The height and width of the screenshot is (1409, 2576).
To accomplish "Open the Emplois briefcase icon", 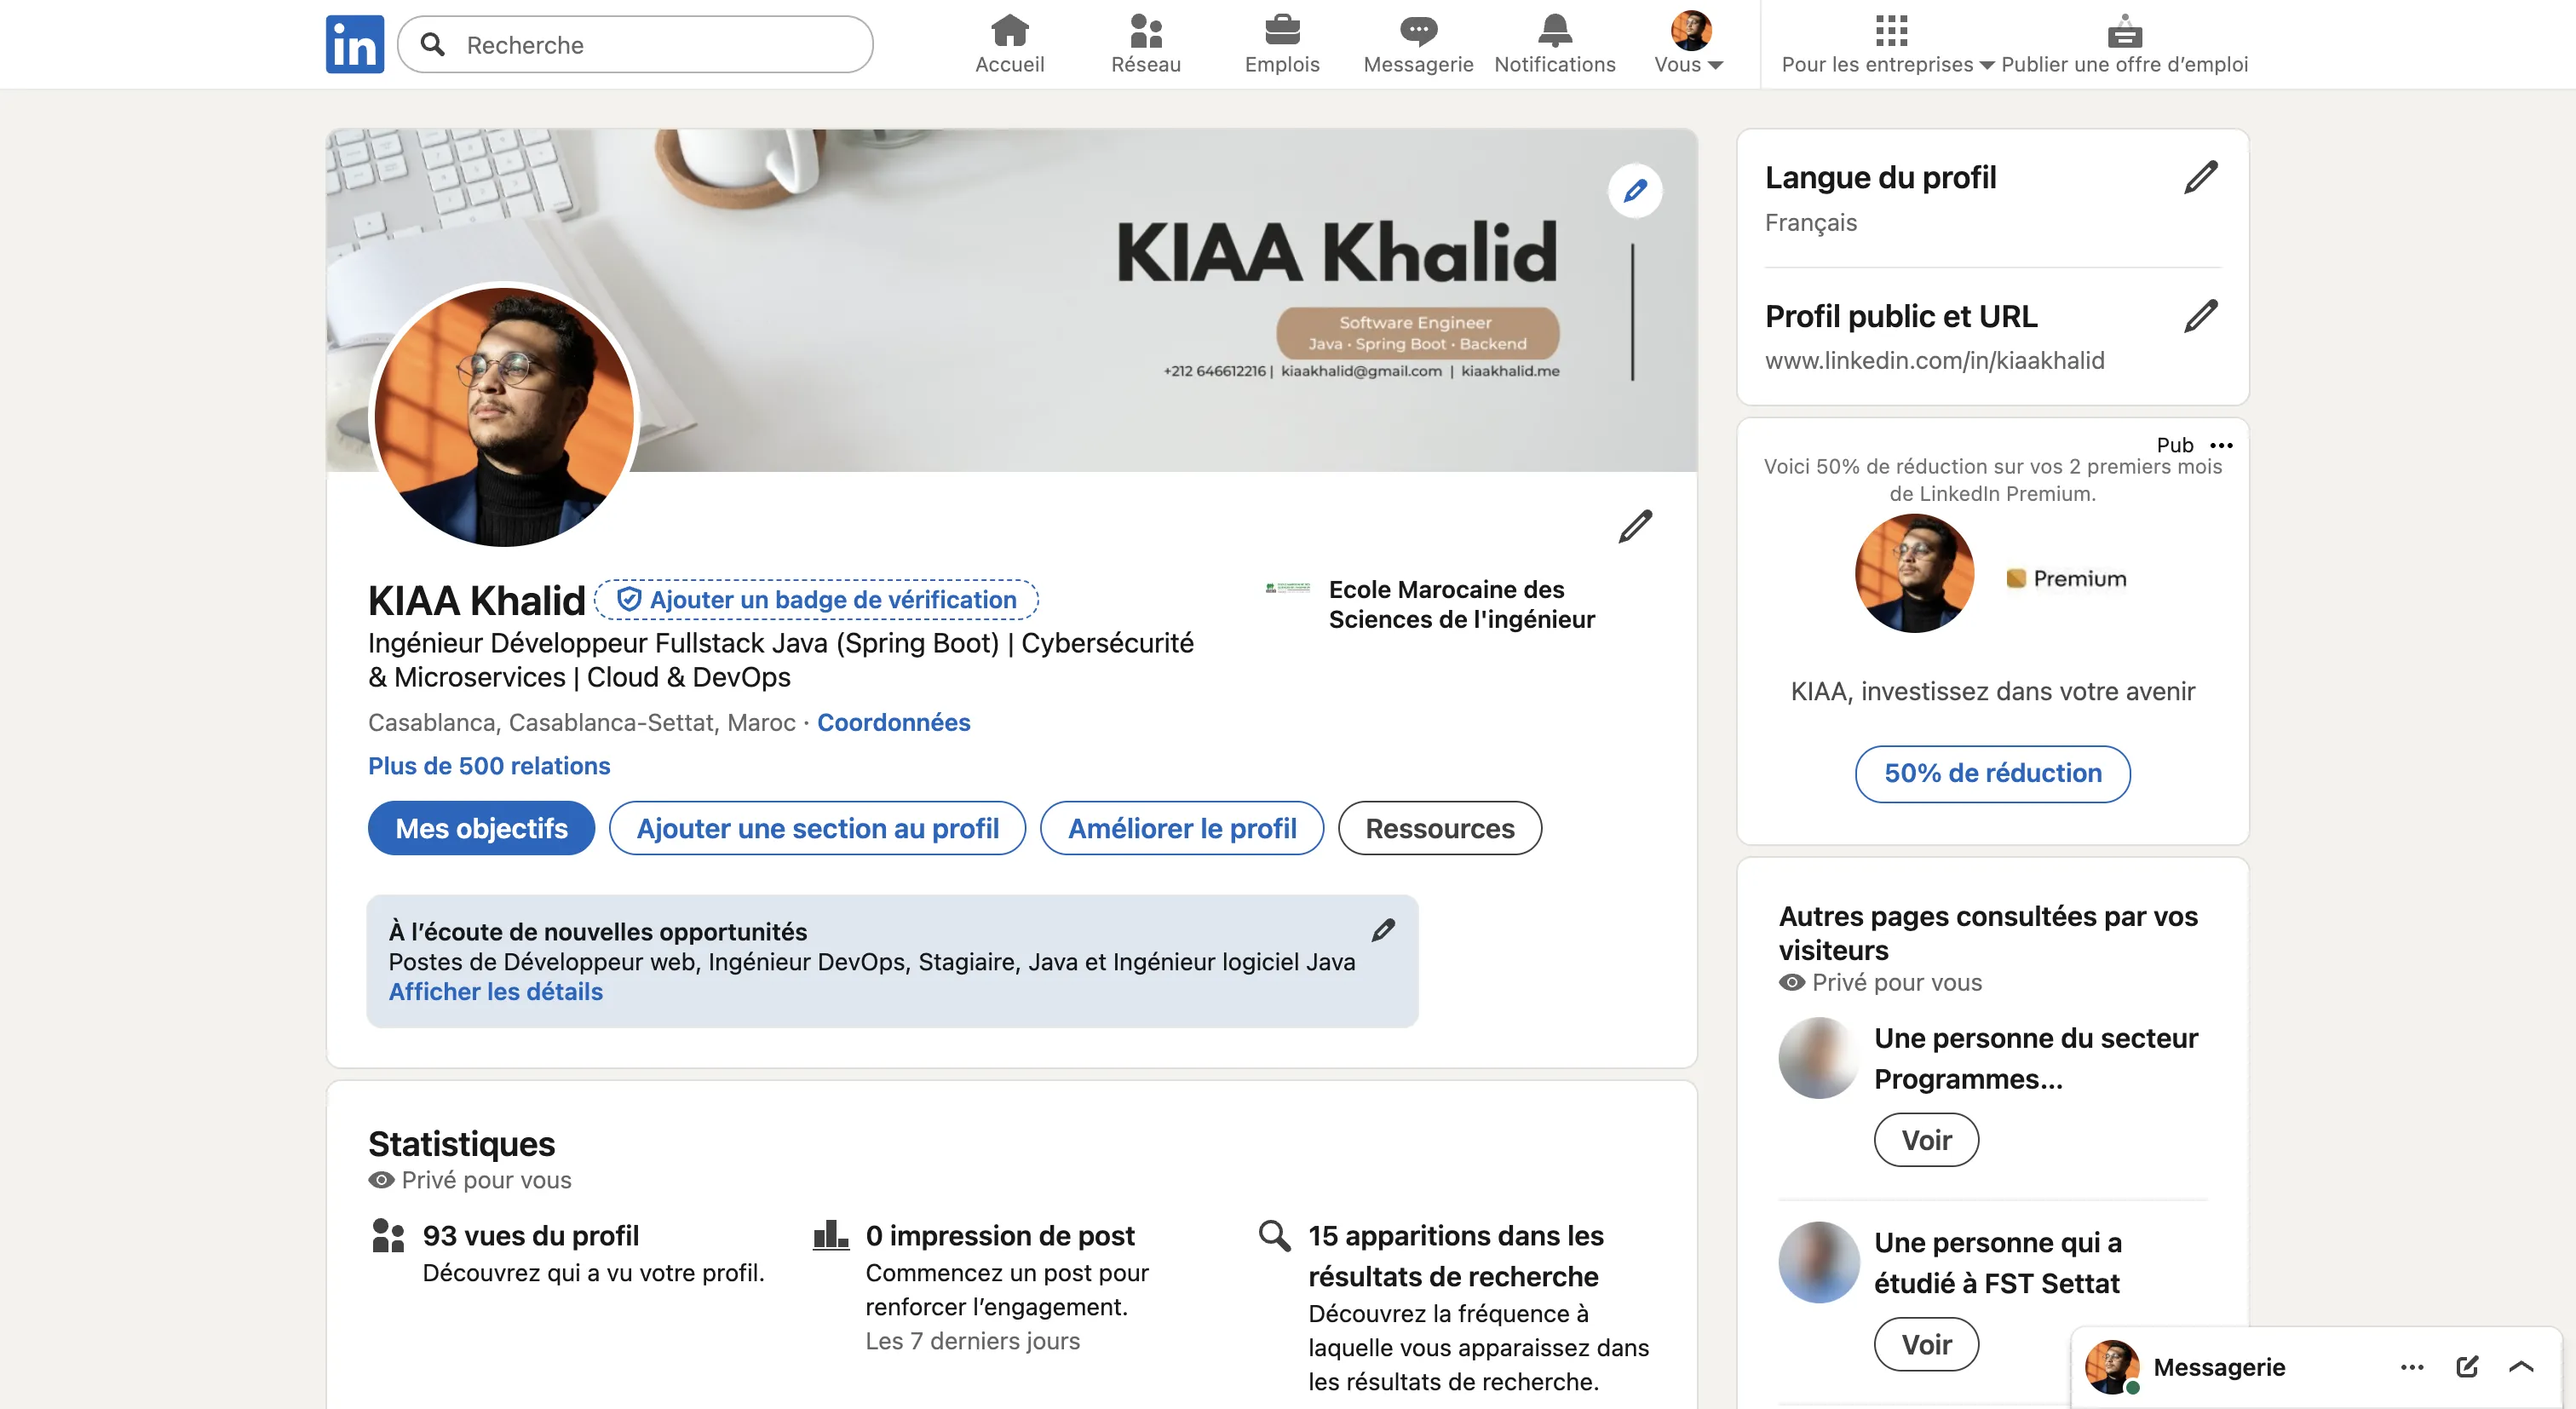I will 1282,32.
